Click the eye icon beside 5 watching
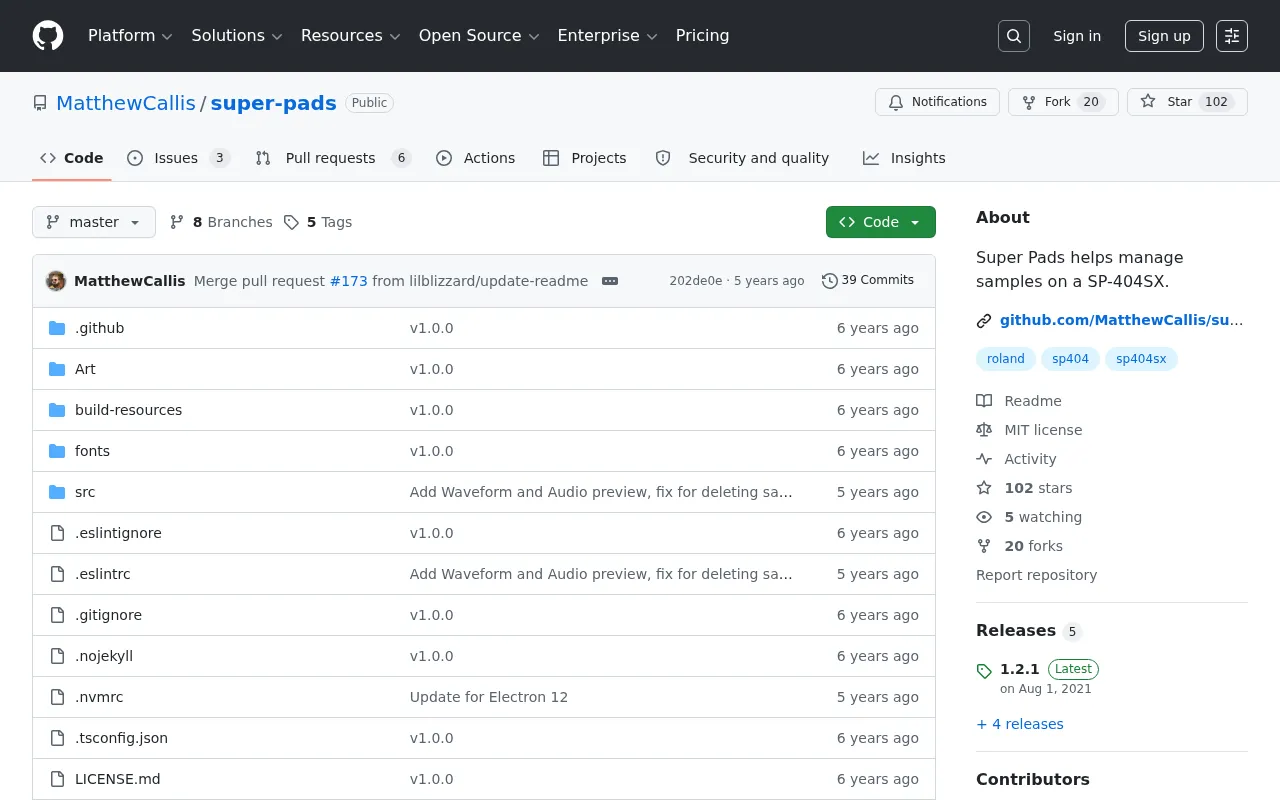This screenshot has width=1280, height=800. point(984,517)
